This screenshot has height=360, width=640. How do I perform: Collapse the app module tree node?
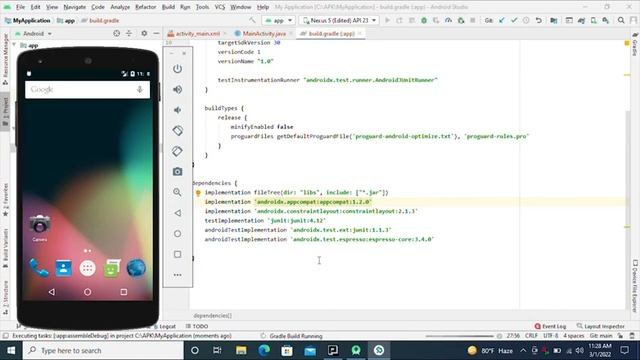(14, 45)
